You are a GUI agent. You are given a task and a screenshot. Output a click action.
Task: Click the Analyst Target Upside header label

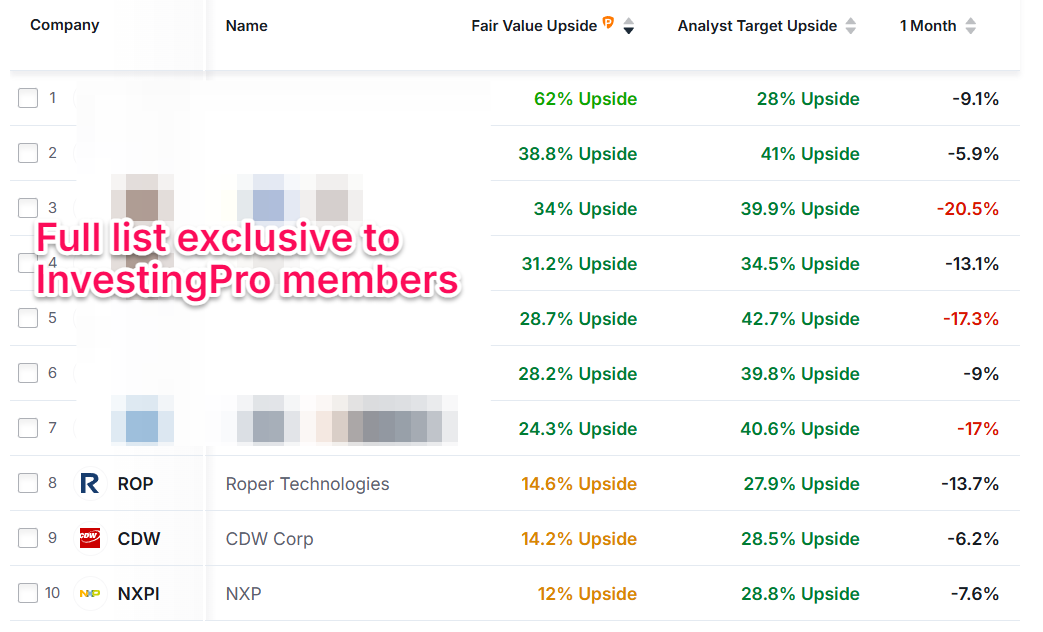coord(757,26)
